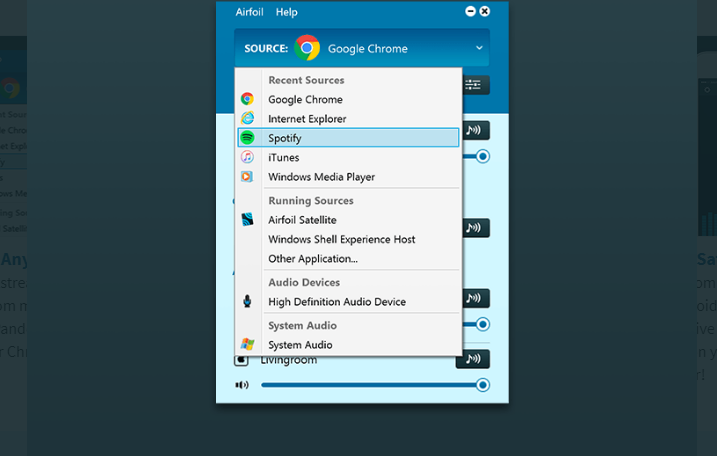Image resolution: width=717 pixels, height=456 pixels.
Task: Click the Airfoil Satellite icon
Action: [247, 220]
